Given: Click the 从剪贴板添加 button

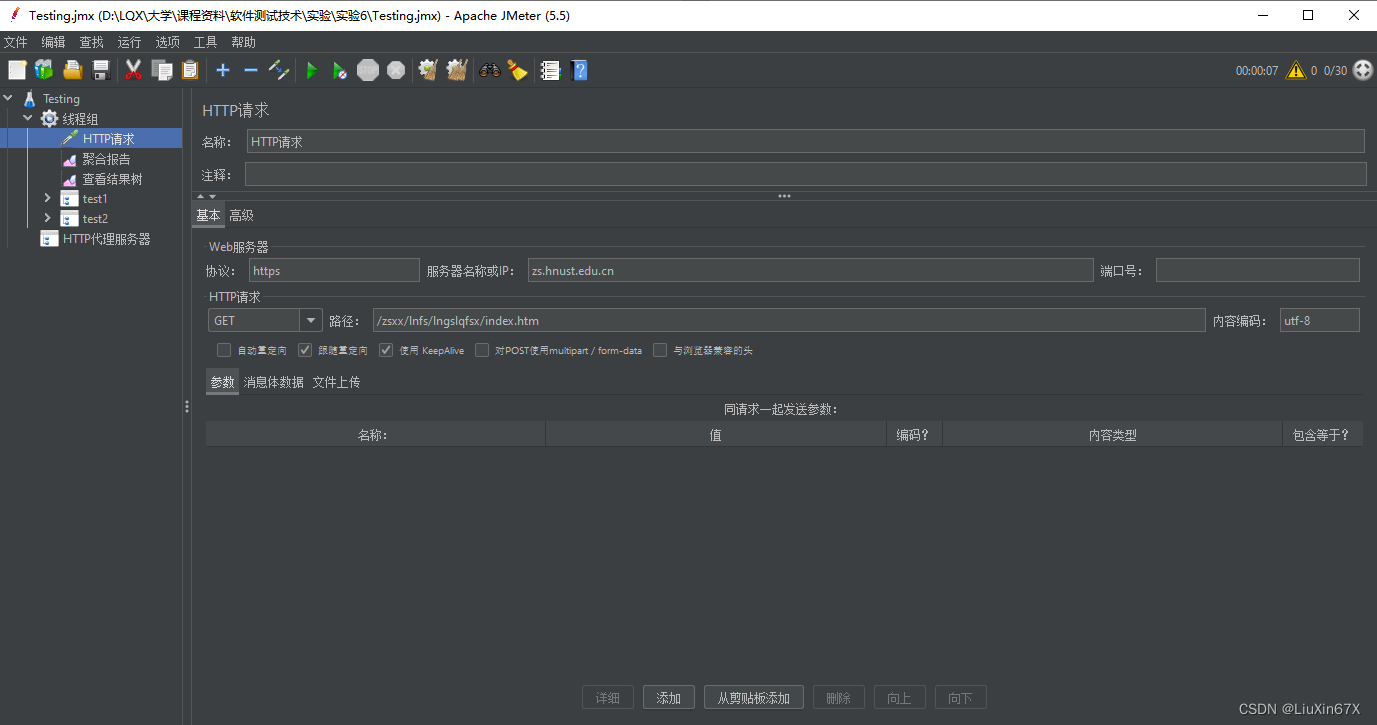Looking at the screenshot, I should pyautogui.click(x=754, y=698).
